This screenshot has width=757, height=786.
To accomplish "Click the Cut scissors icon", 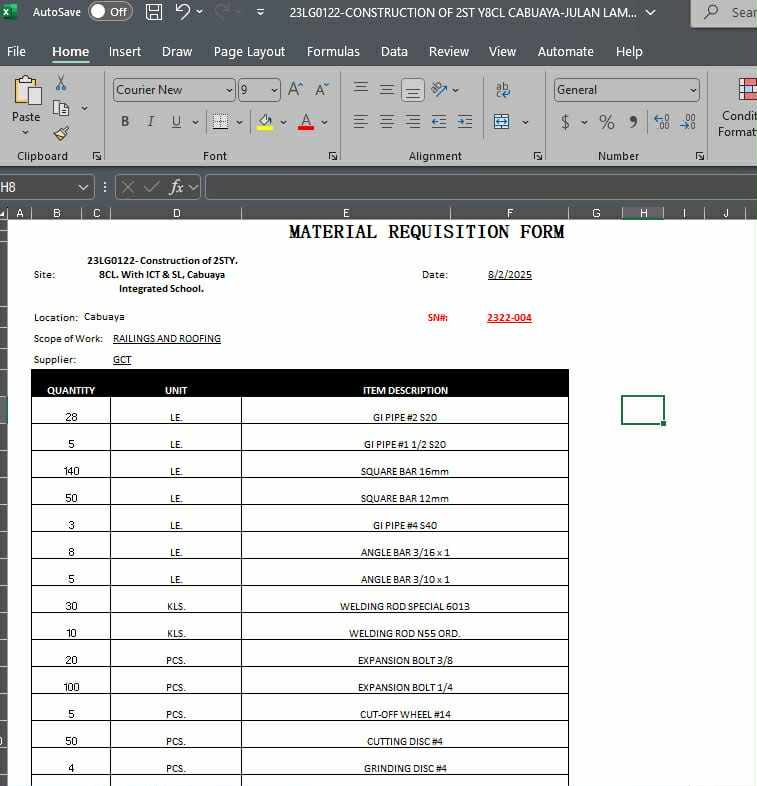I will coord(61,82).
